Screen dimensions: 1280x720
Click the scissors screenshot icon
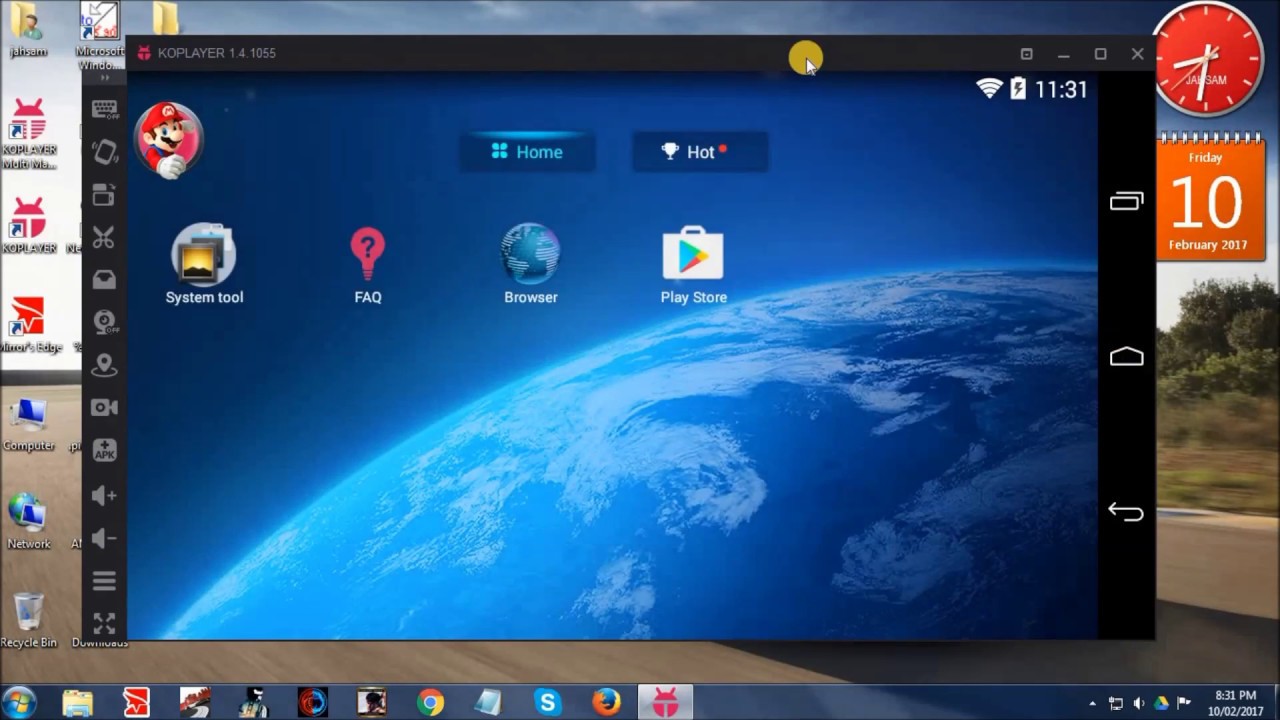click(104, 238)
